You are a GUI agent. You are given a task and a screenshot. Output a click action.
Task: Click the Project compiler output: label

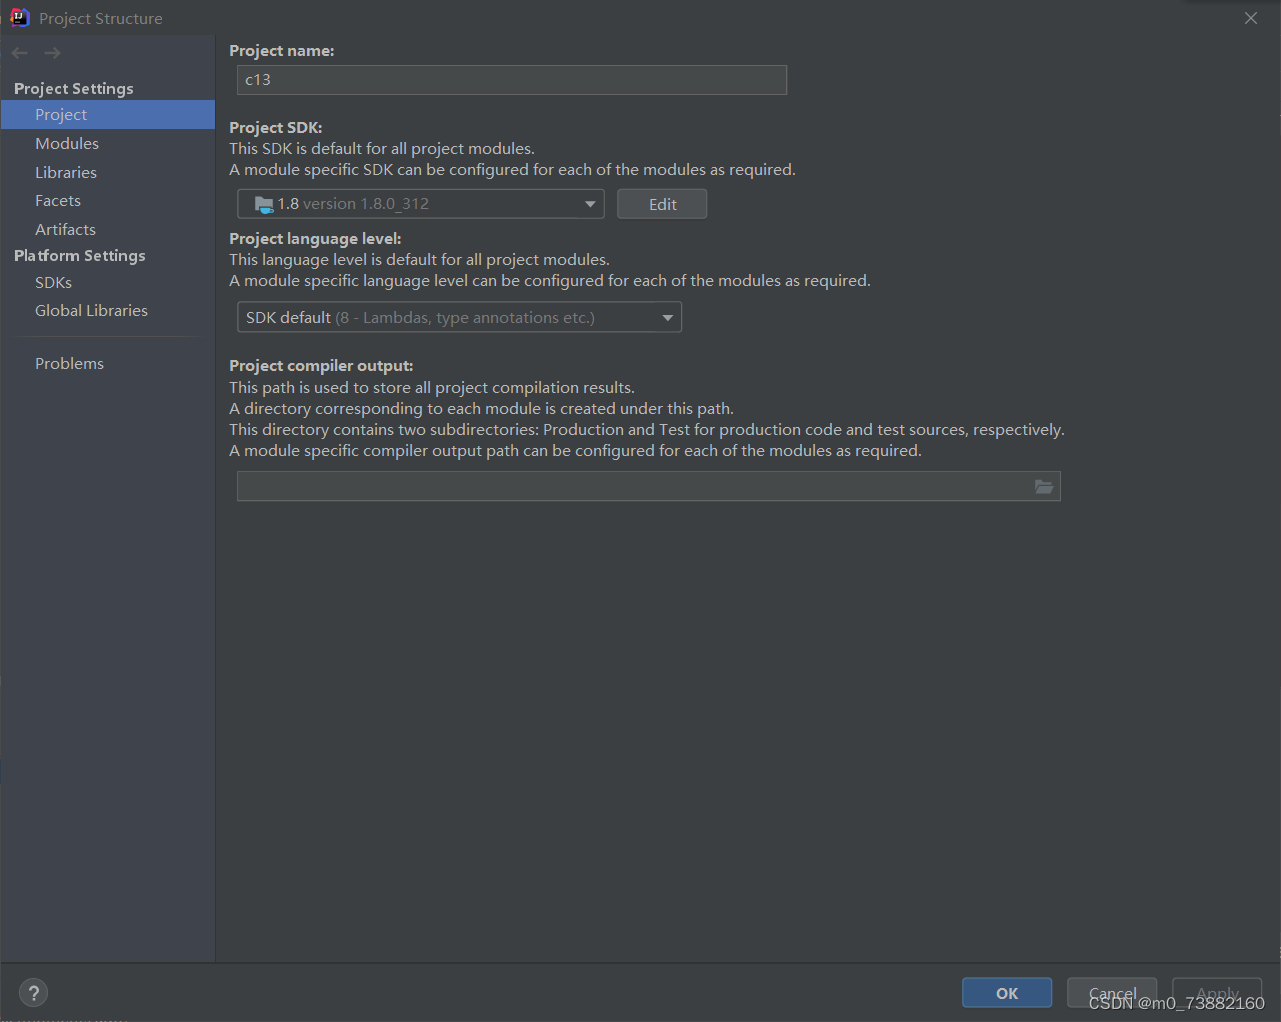point(321,366)
